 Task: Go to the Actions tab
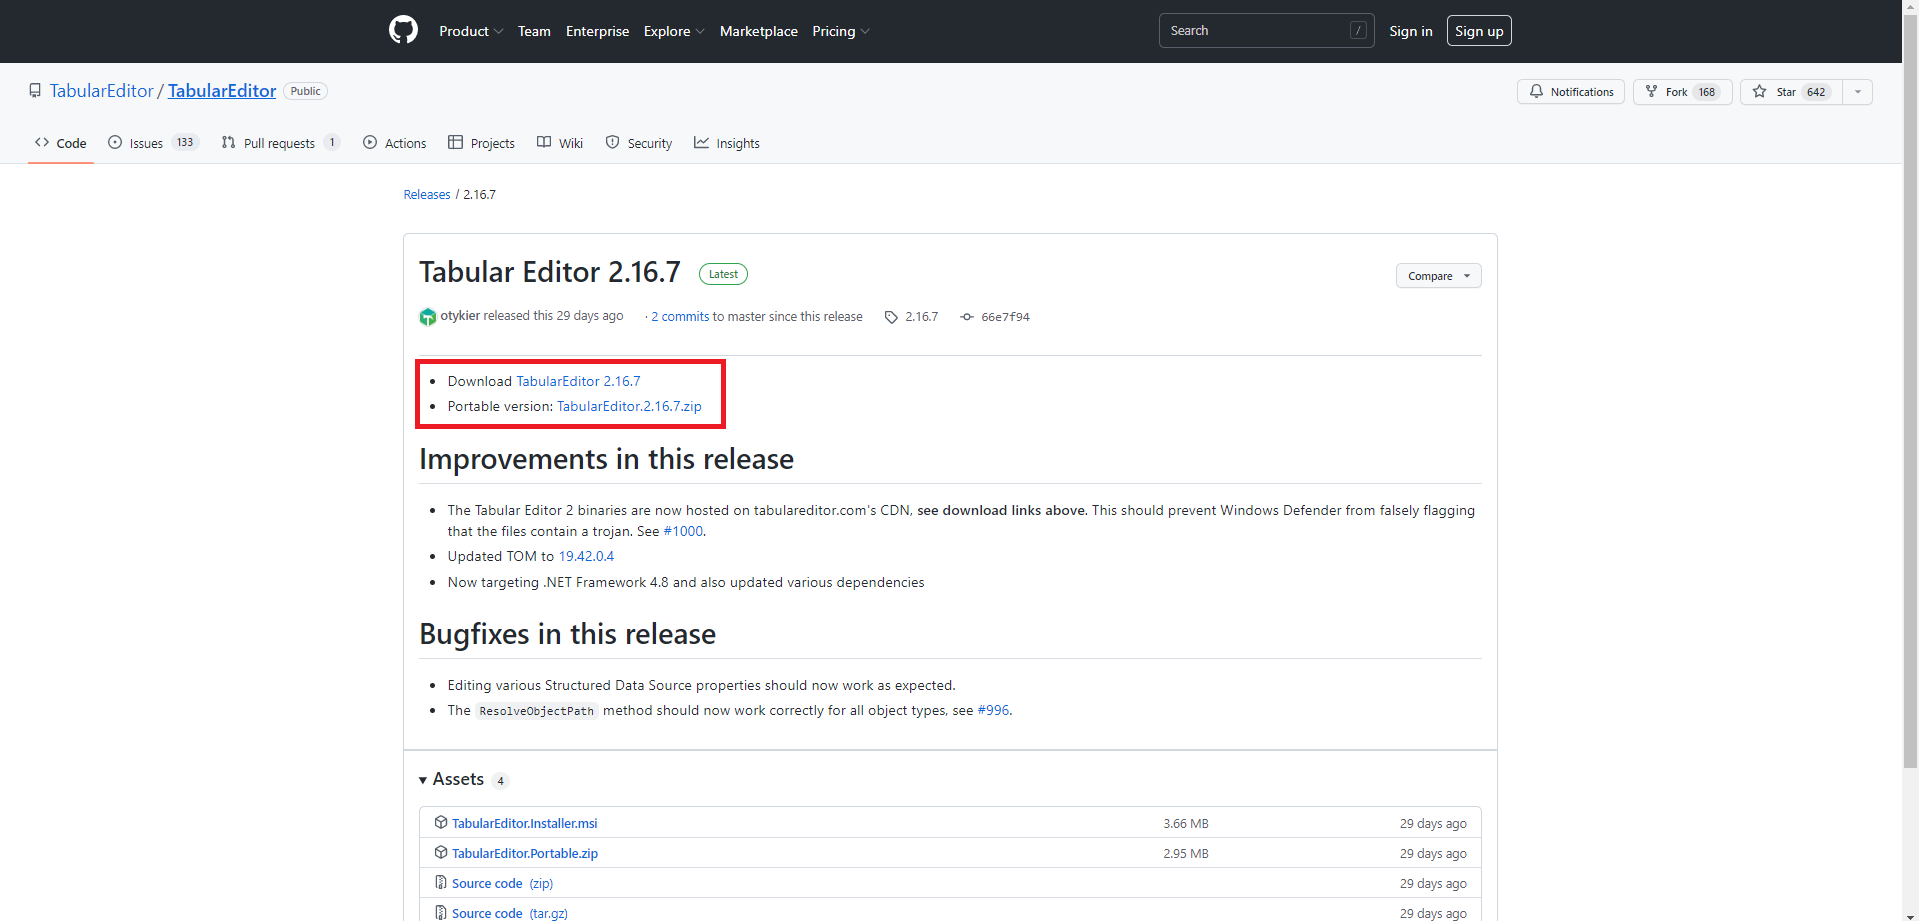pyautogui.click(x=395, y=143)
